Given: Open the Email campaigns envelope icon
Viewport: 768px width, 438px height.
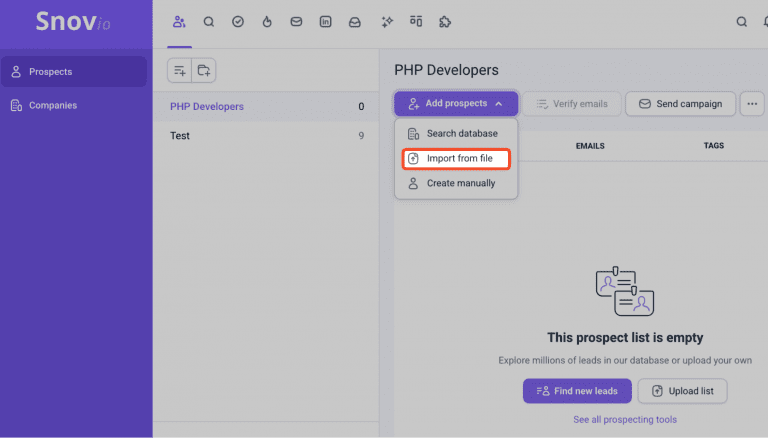Looking at the screenshot, I should pyautogui.click(x=296, y=22).
